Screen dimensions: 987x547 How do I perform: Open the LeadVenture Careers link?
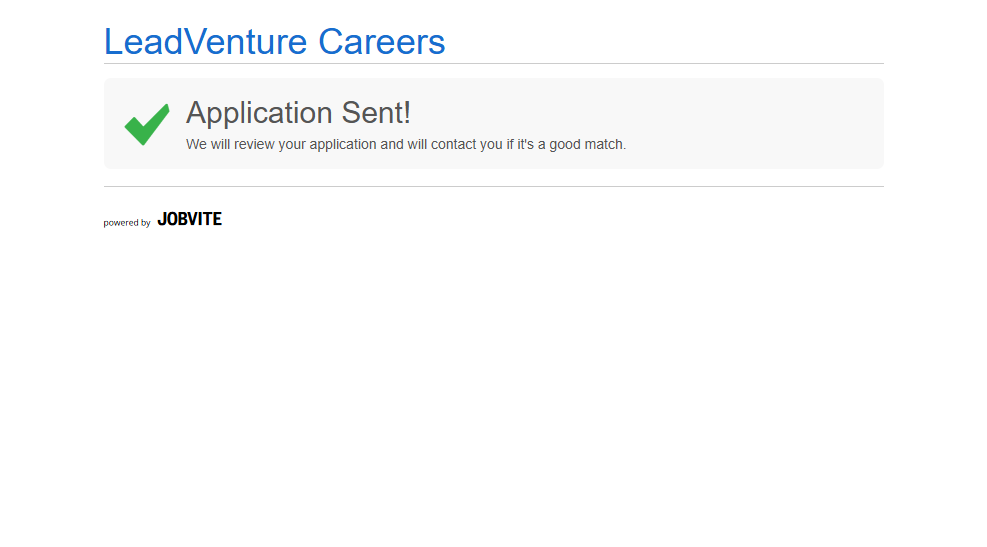point(274,42)
